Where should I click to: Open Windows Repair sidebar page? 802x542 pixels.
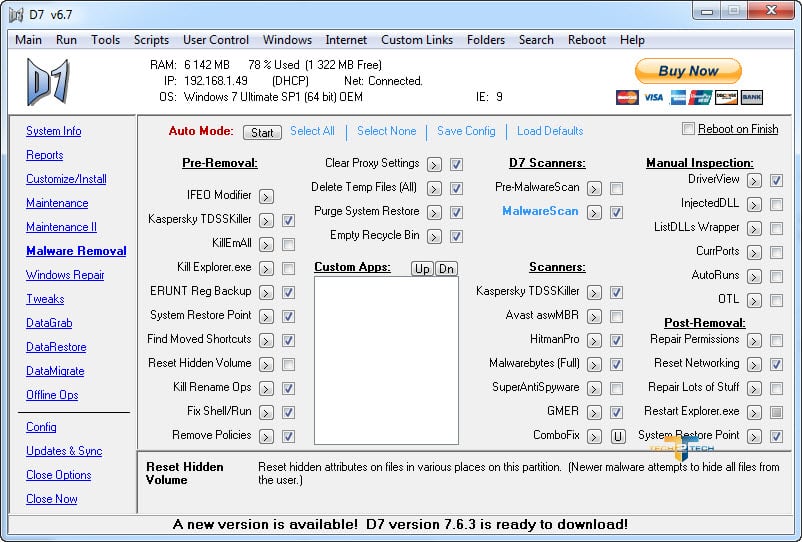point(65,275)
